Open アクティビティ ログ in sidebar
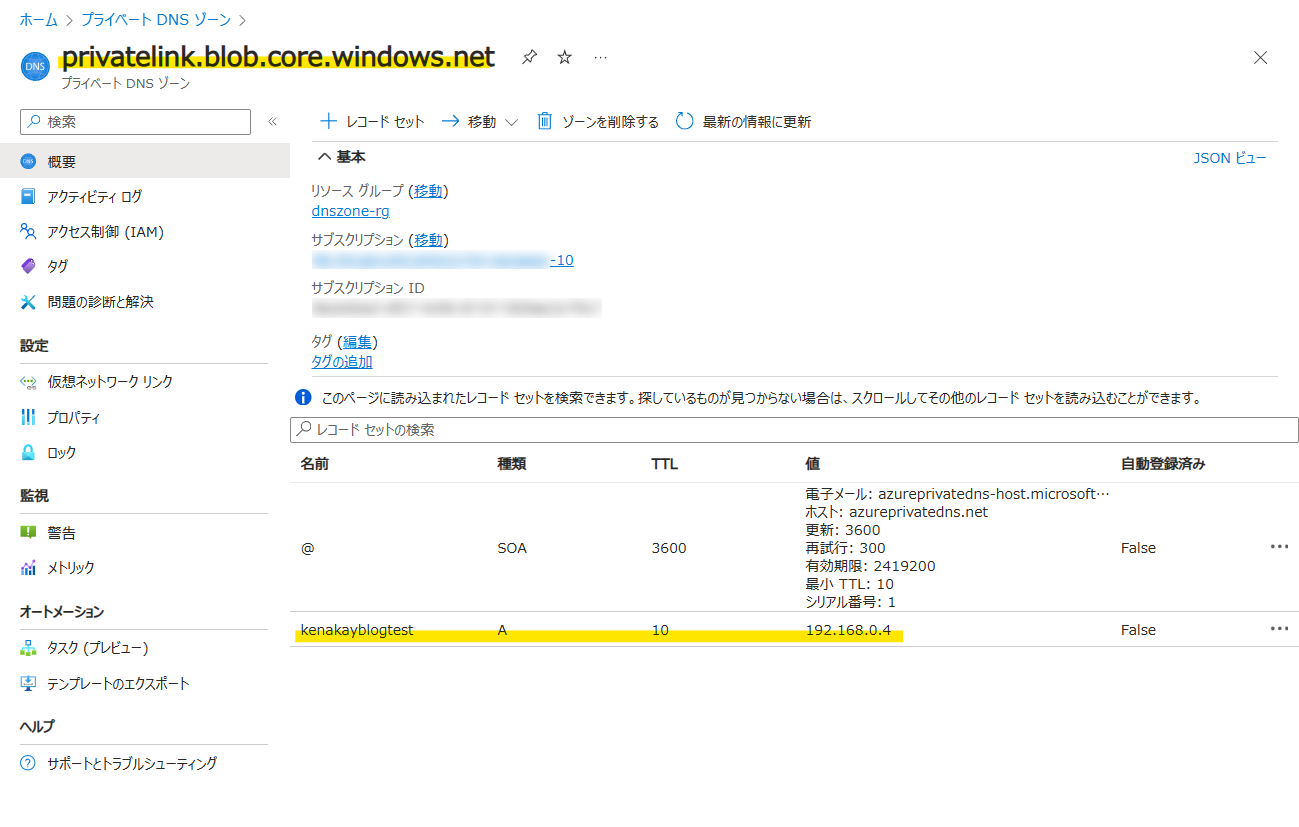 pyautogui.click(x=94, y=197)
